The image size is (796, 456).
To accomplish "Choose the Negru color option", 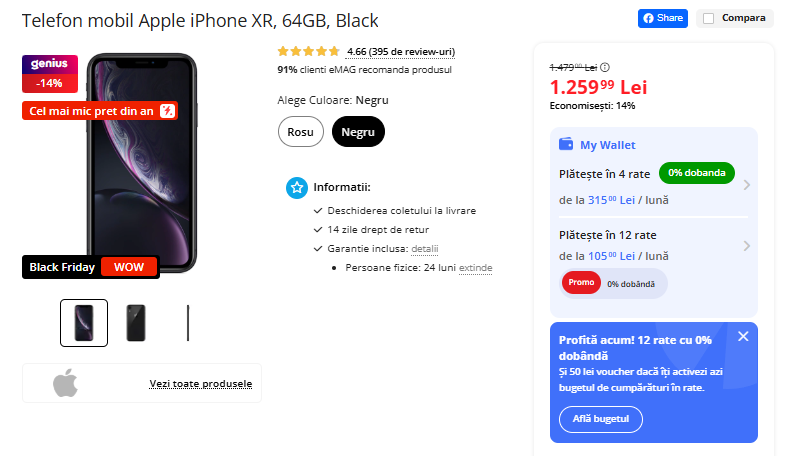I will click(358, 131).
